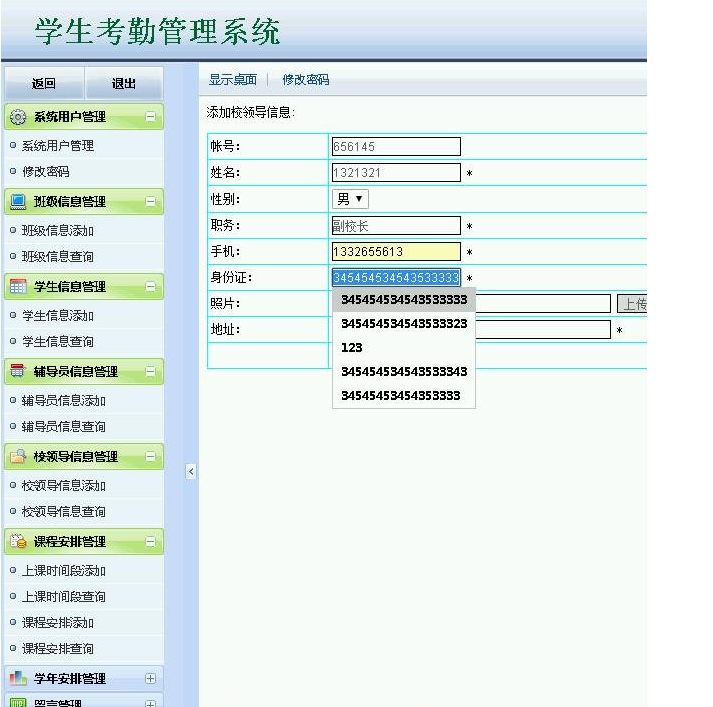Click the computer icon beside 班级信息管理
This screenshot has height=707, width=713.
(18, 201)
